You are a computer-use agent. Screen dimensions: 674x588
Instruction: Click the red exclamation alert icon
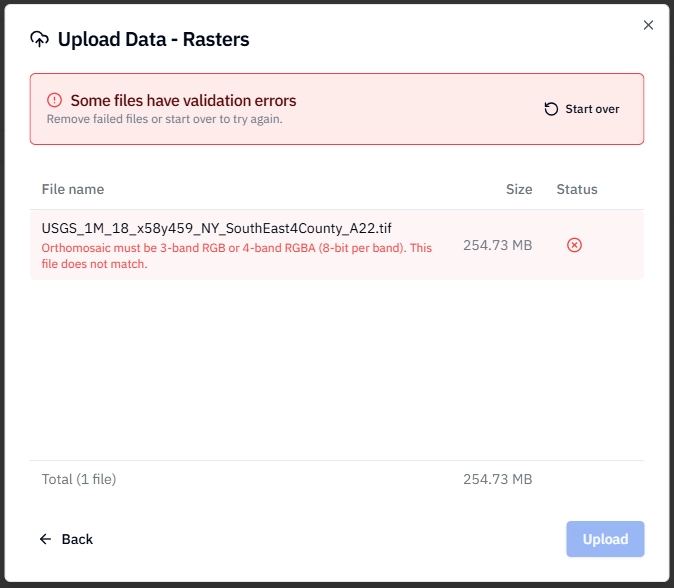(55, 100)
